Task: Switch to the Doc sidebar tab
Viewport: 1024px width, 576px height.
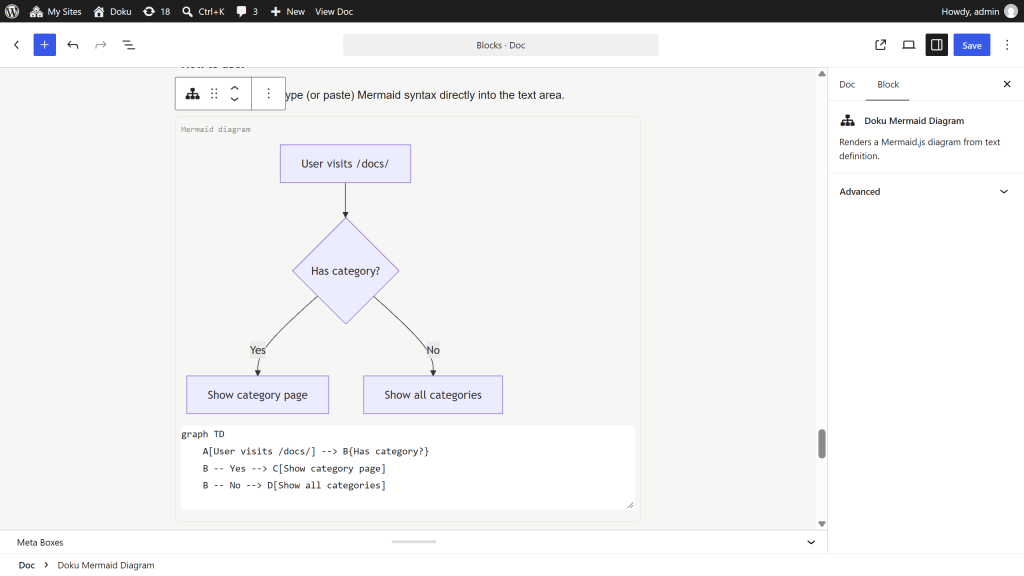Action: 847,84
